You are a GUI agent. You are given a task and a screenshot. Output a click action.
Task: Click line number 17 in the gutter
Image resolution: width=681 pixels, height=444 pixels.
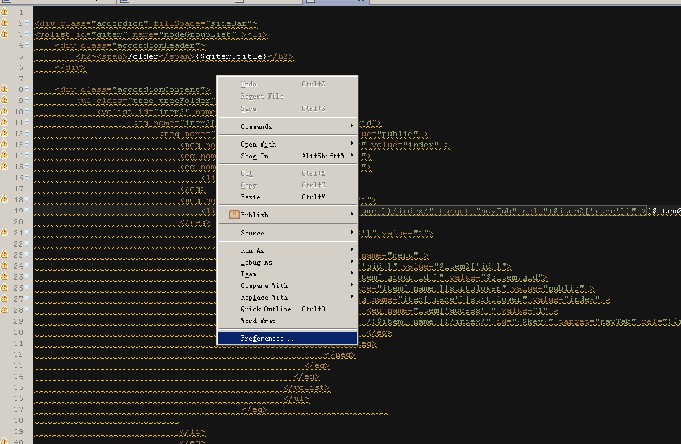(19, 188)
